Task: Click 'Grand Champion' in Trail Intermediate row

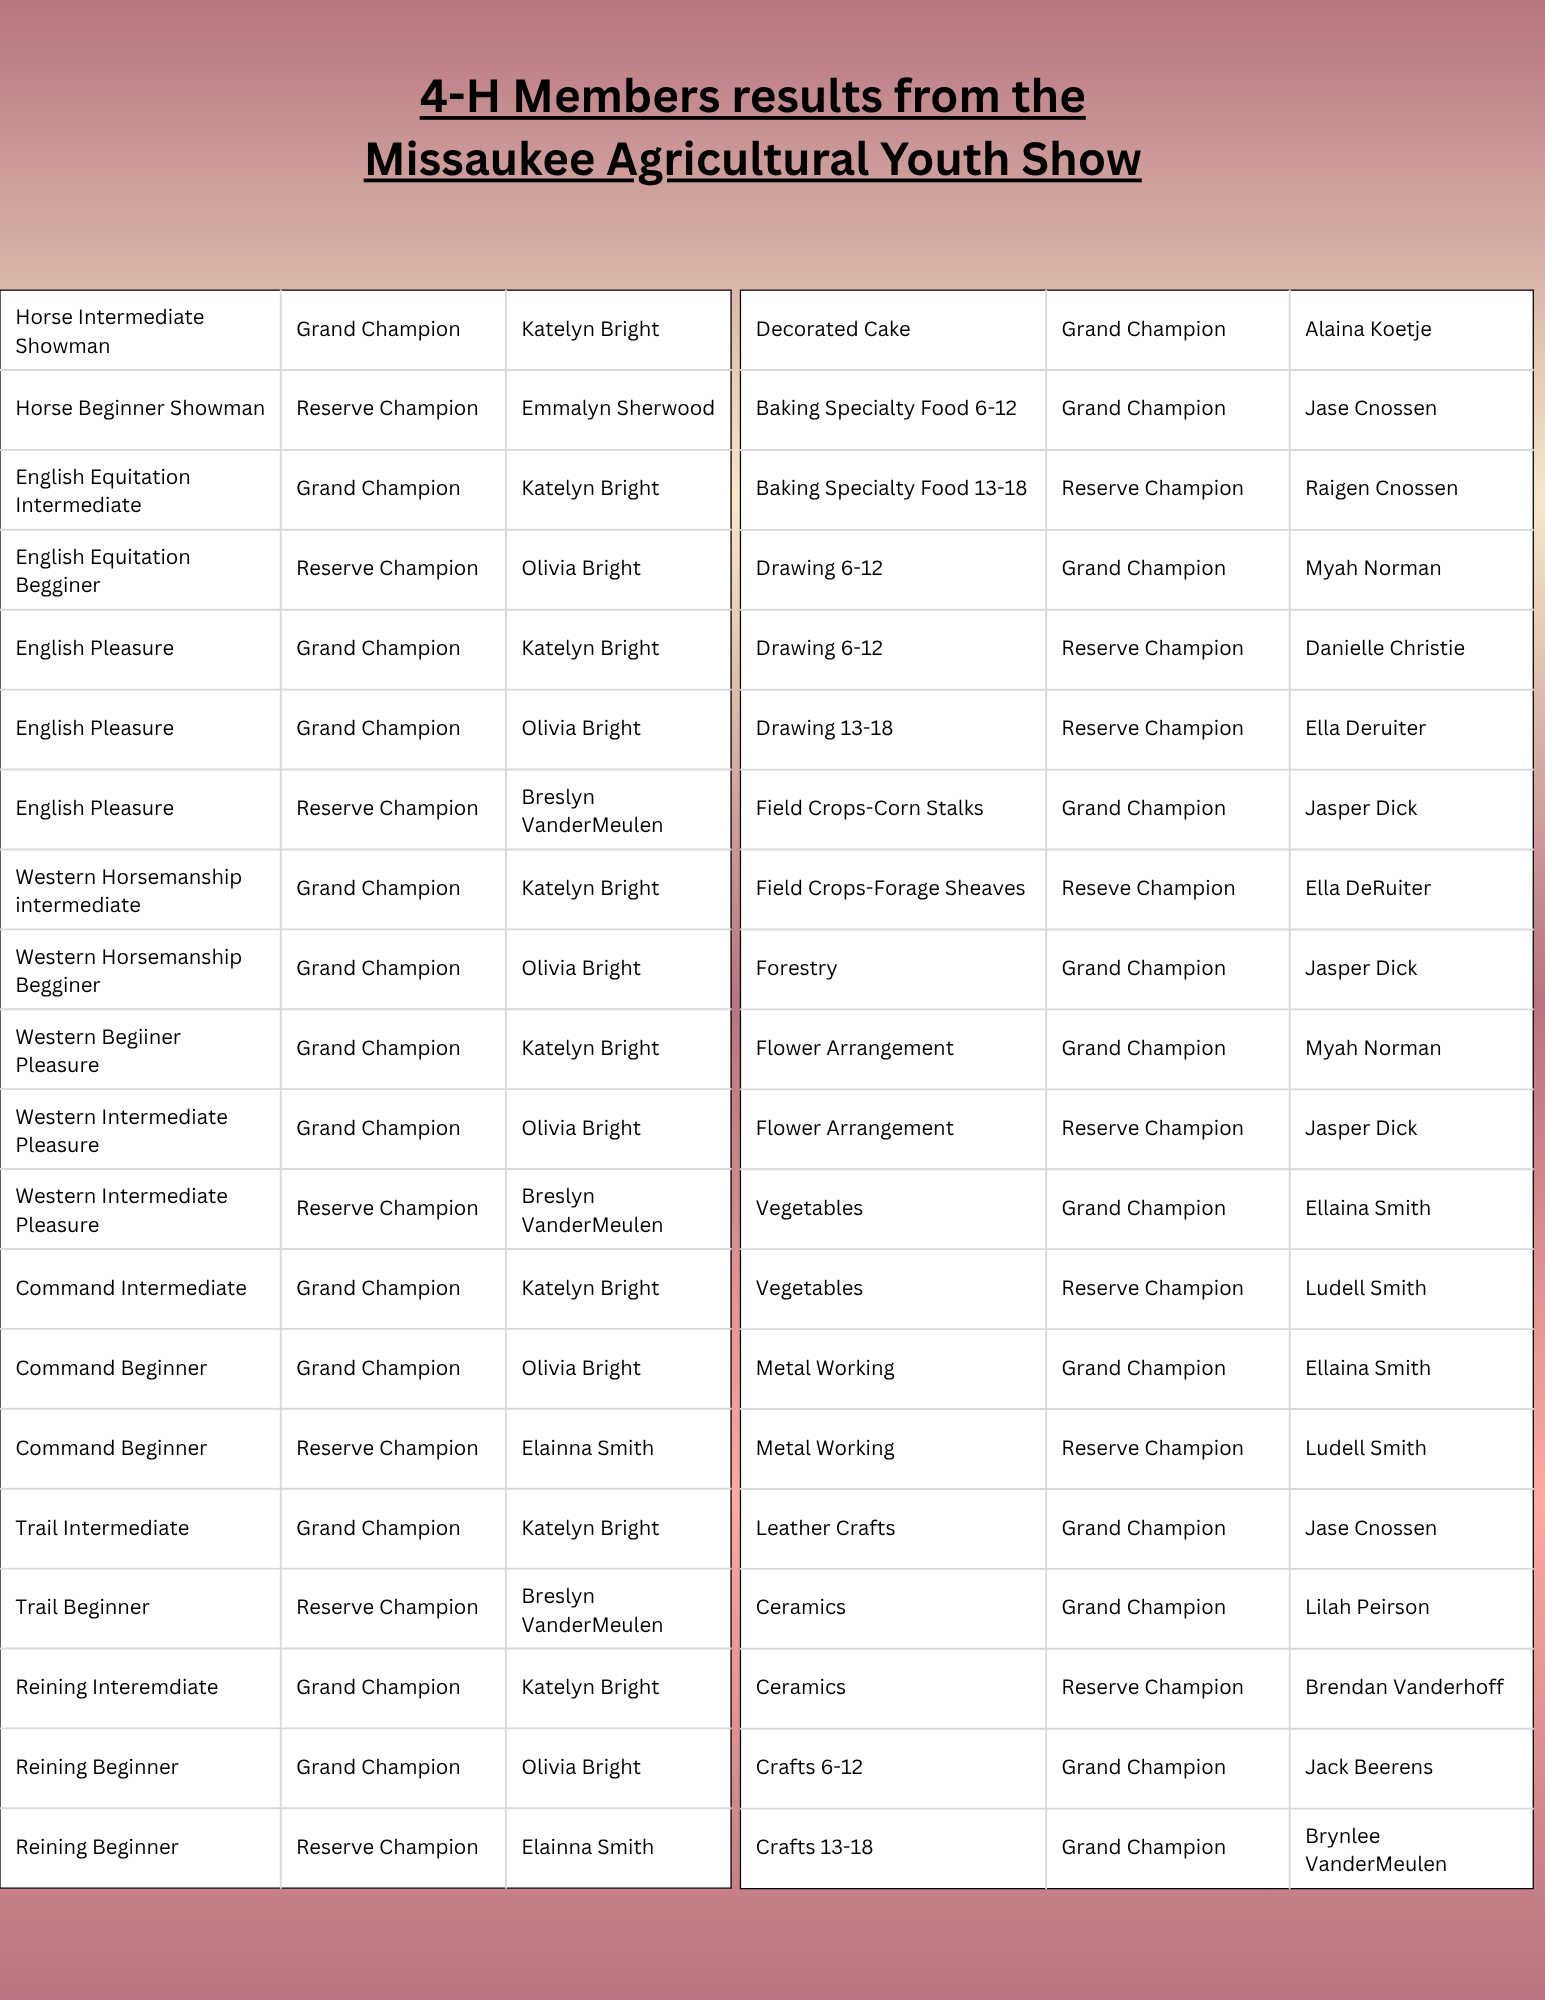Action: (378, 1529)
